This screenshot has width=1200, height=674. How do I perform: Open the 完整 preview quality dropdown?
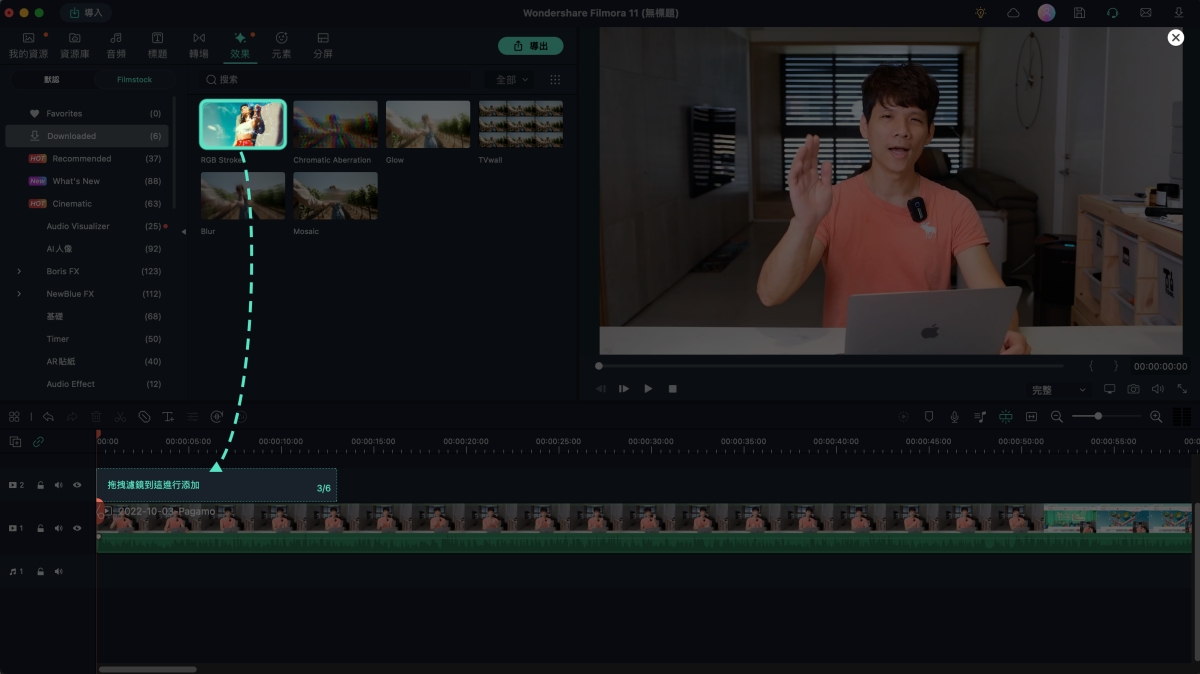[x=1058, y=389]
